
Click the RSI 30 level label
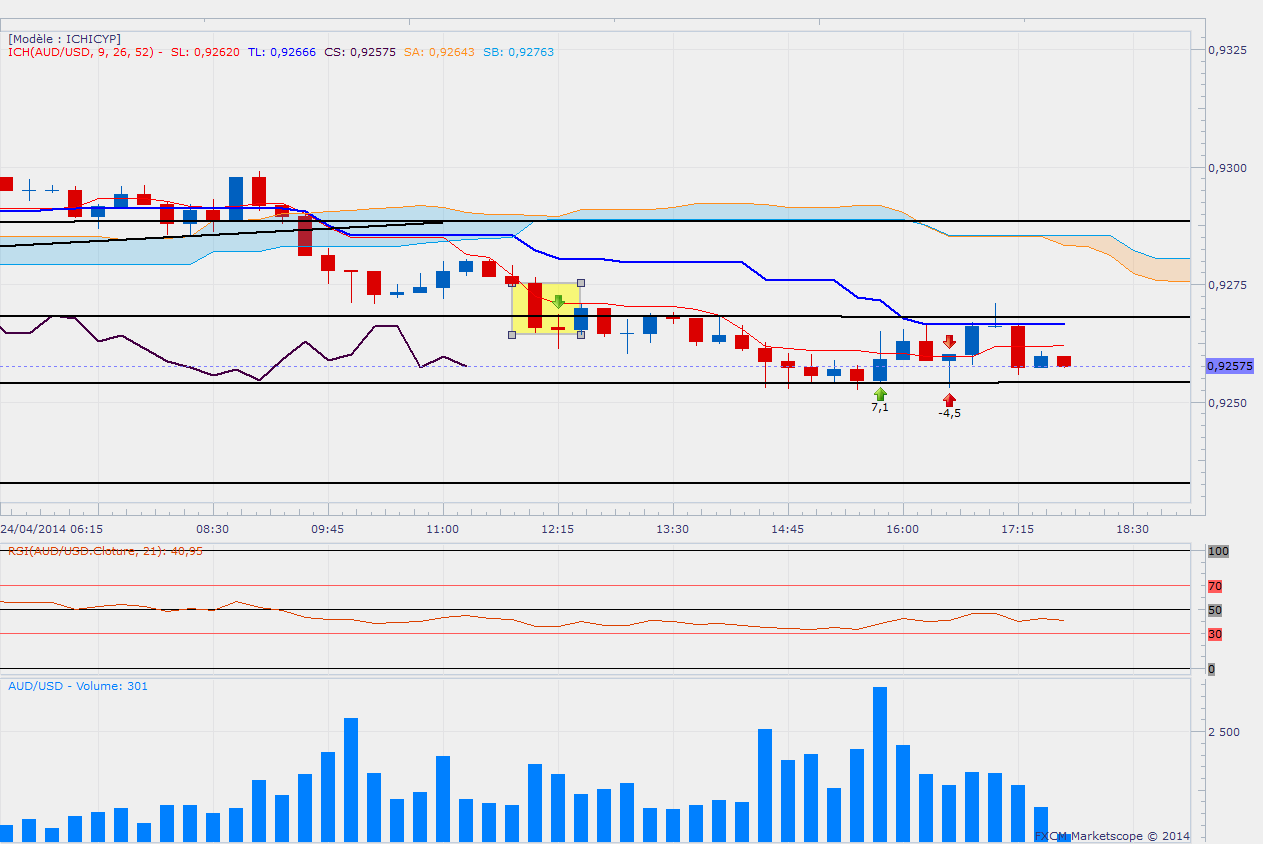click(x=1215, y=634)
